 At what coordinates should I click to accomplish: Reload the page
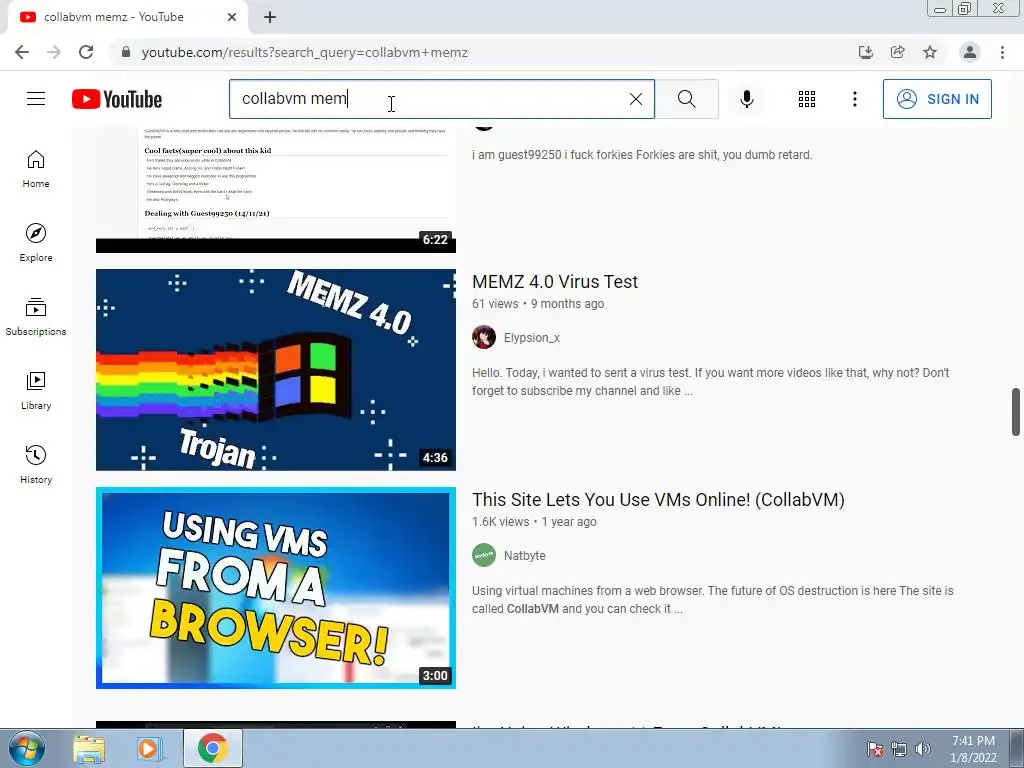click(x=86, y=52)
